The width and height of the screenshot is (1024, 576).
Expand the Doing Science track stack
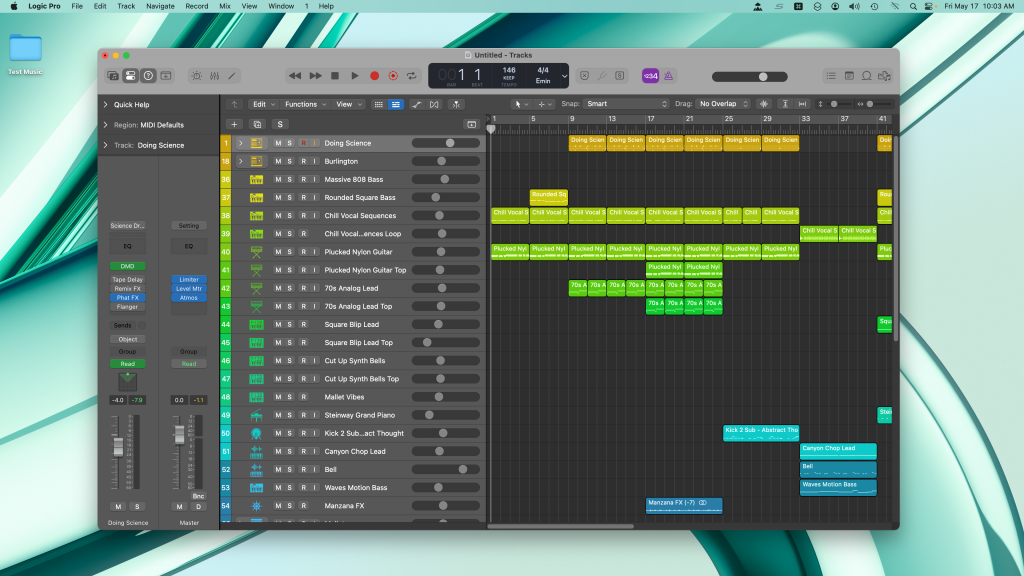(240, 143)
